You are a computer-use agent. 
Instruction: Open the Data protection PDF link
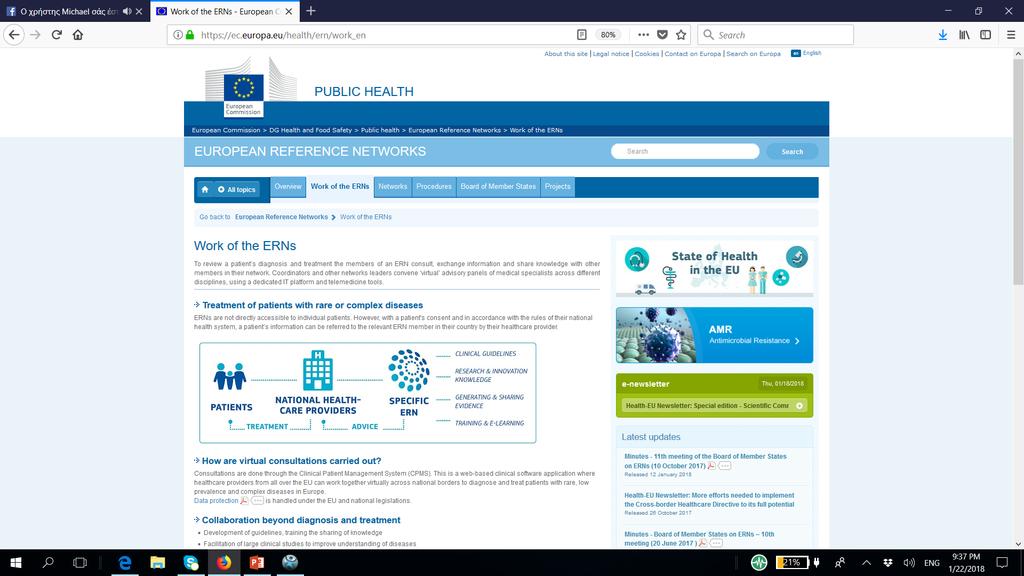(x=216, y=501)
